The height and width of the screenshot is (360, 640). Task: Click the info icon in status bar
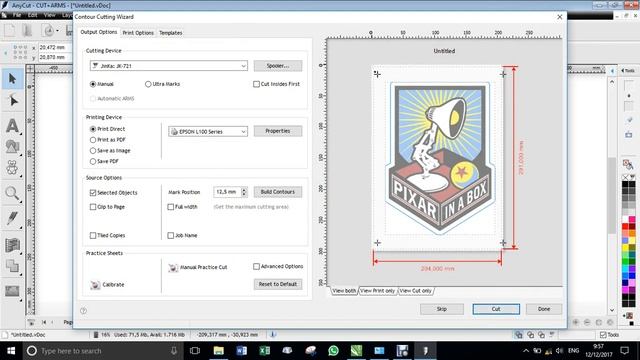(x=273, y=335)
